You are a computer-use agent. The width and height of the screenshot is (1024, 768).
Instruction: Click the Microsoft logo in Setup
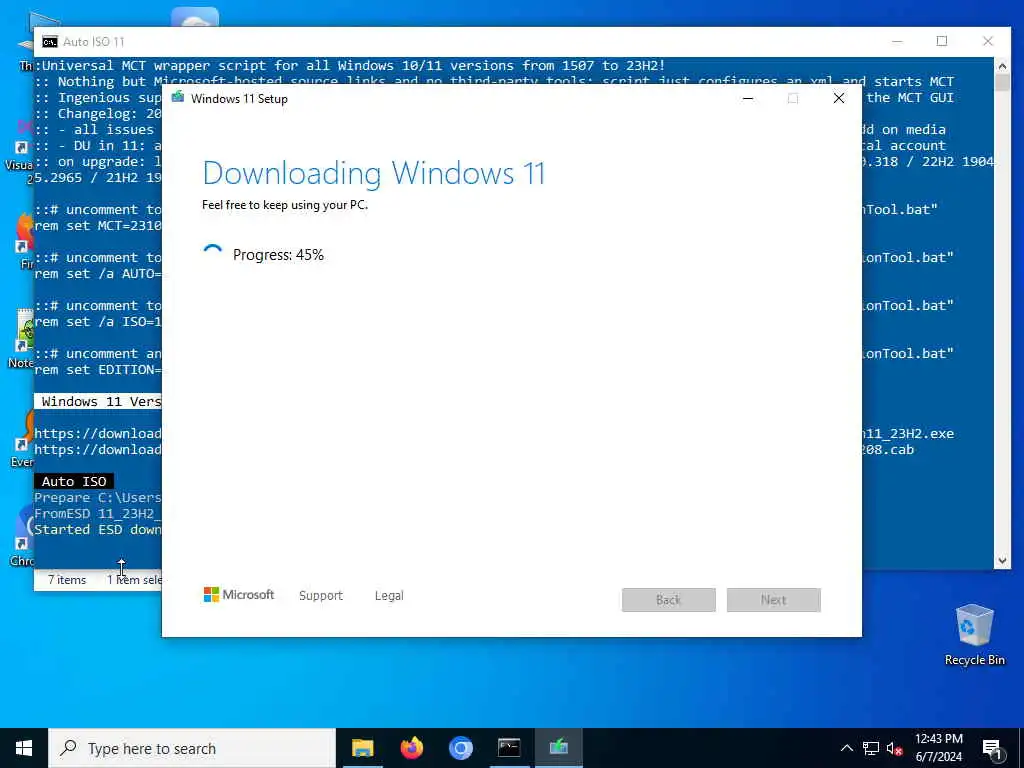pos(239,594)
